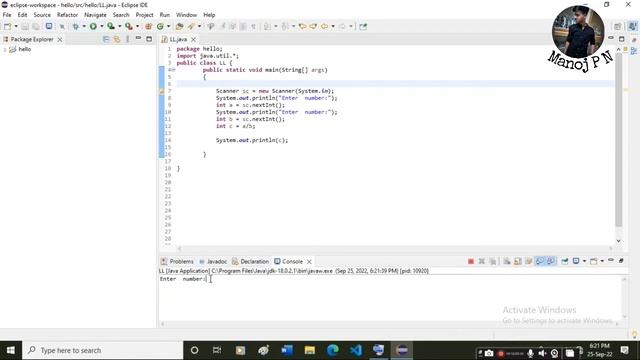This screenshot has height=360, width=640.
Task: Open the New wizard dropdown arrow
Action: pos(16,27)
